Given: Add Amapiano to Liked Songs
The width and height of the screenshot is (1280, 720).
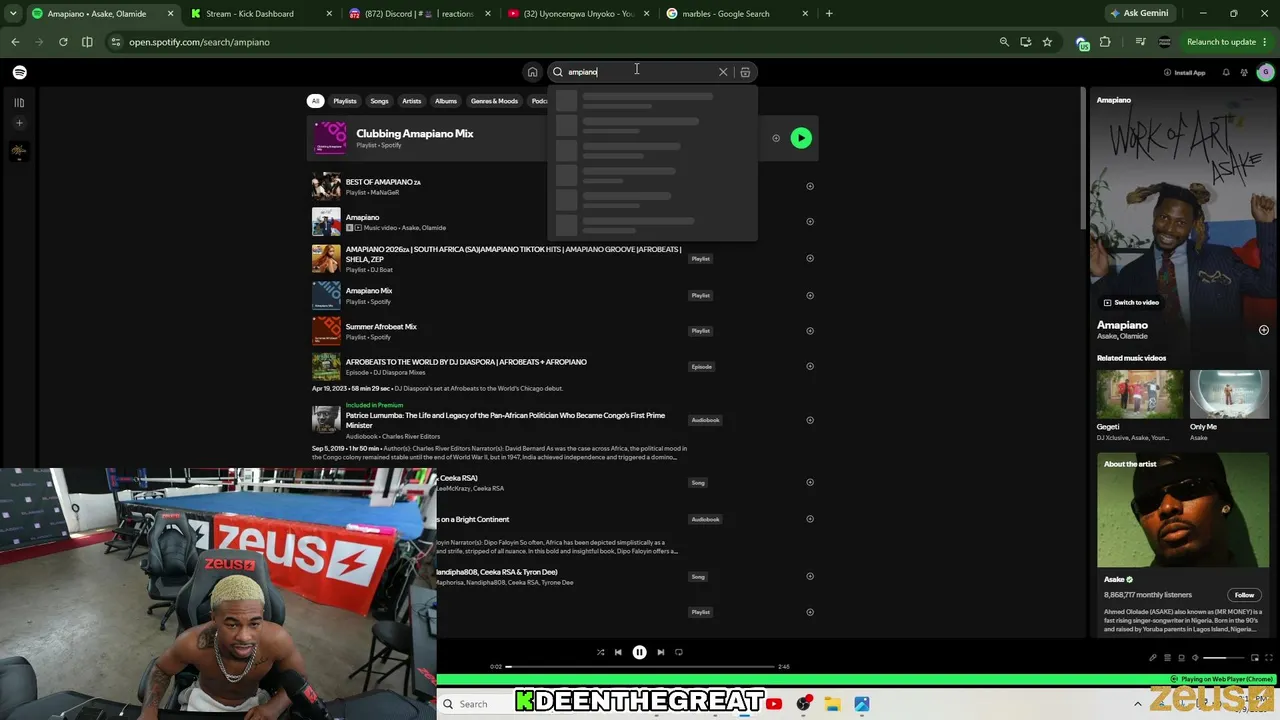Looking at the screenshot, I should click(1264, 330).
